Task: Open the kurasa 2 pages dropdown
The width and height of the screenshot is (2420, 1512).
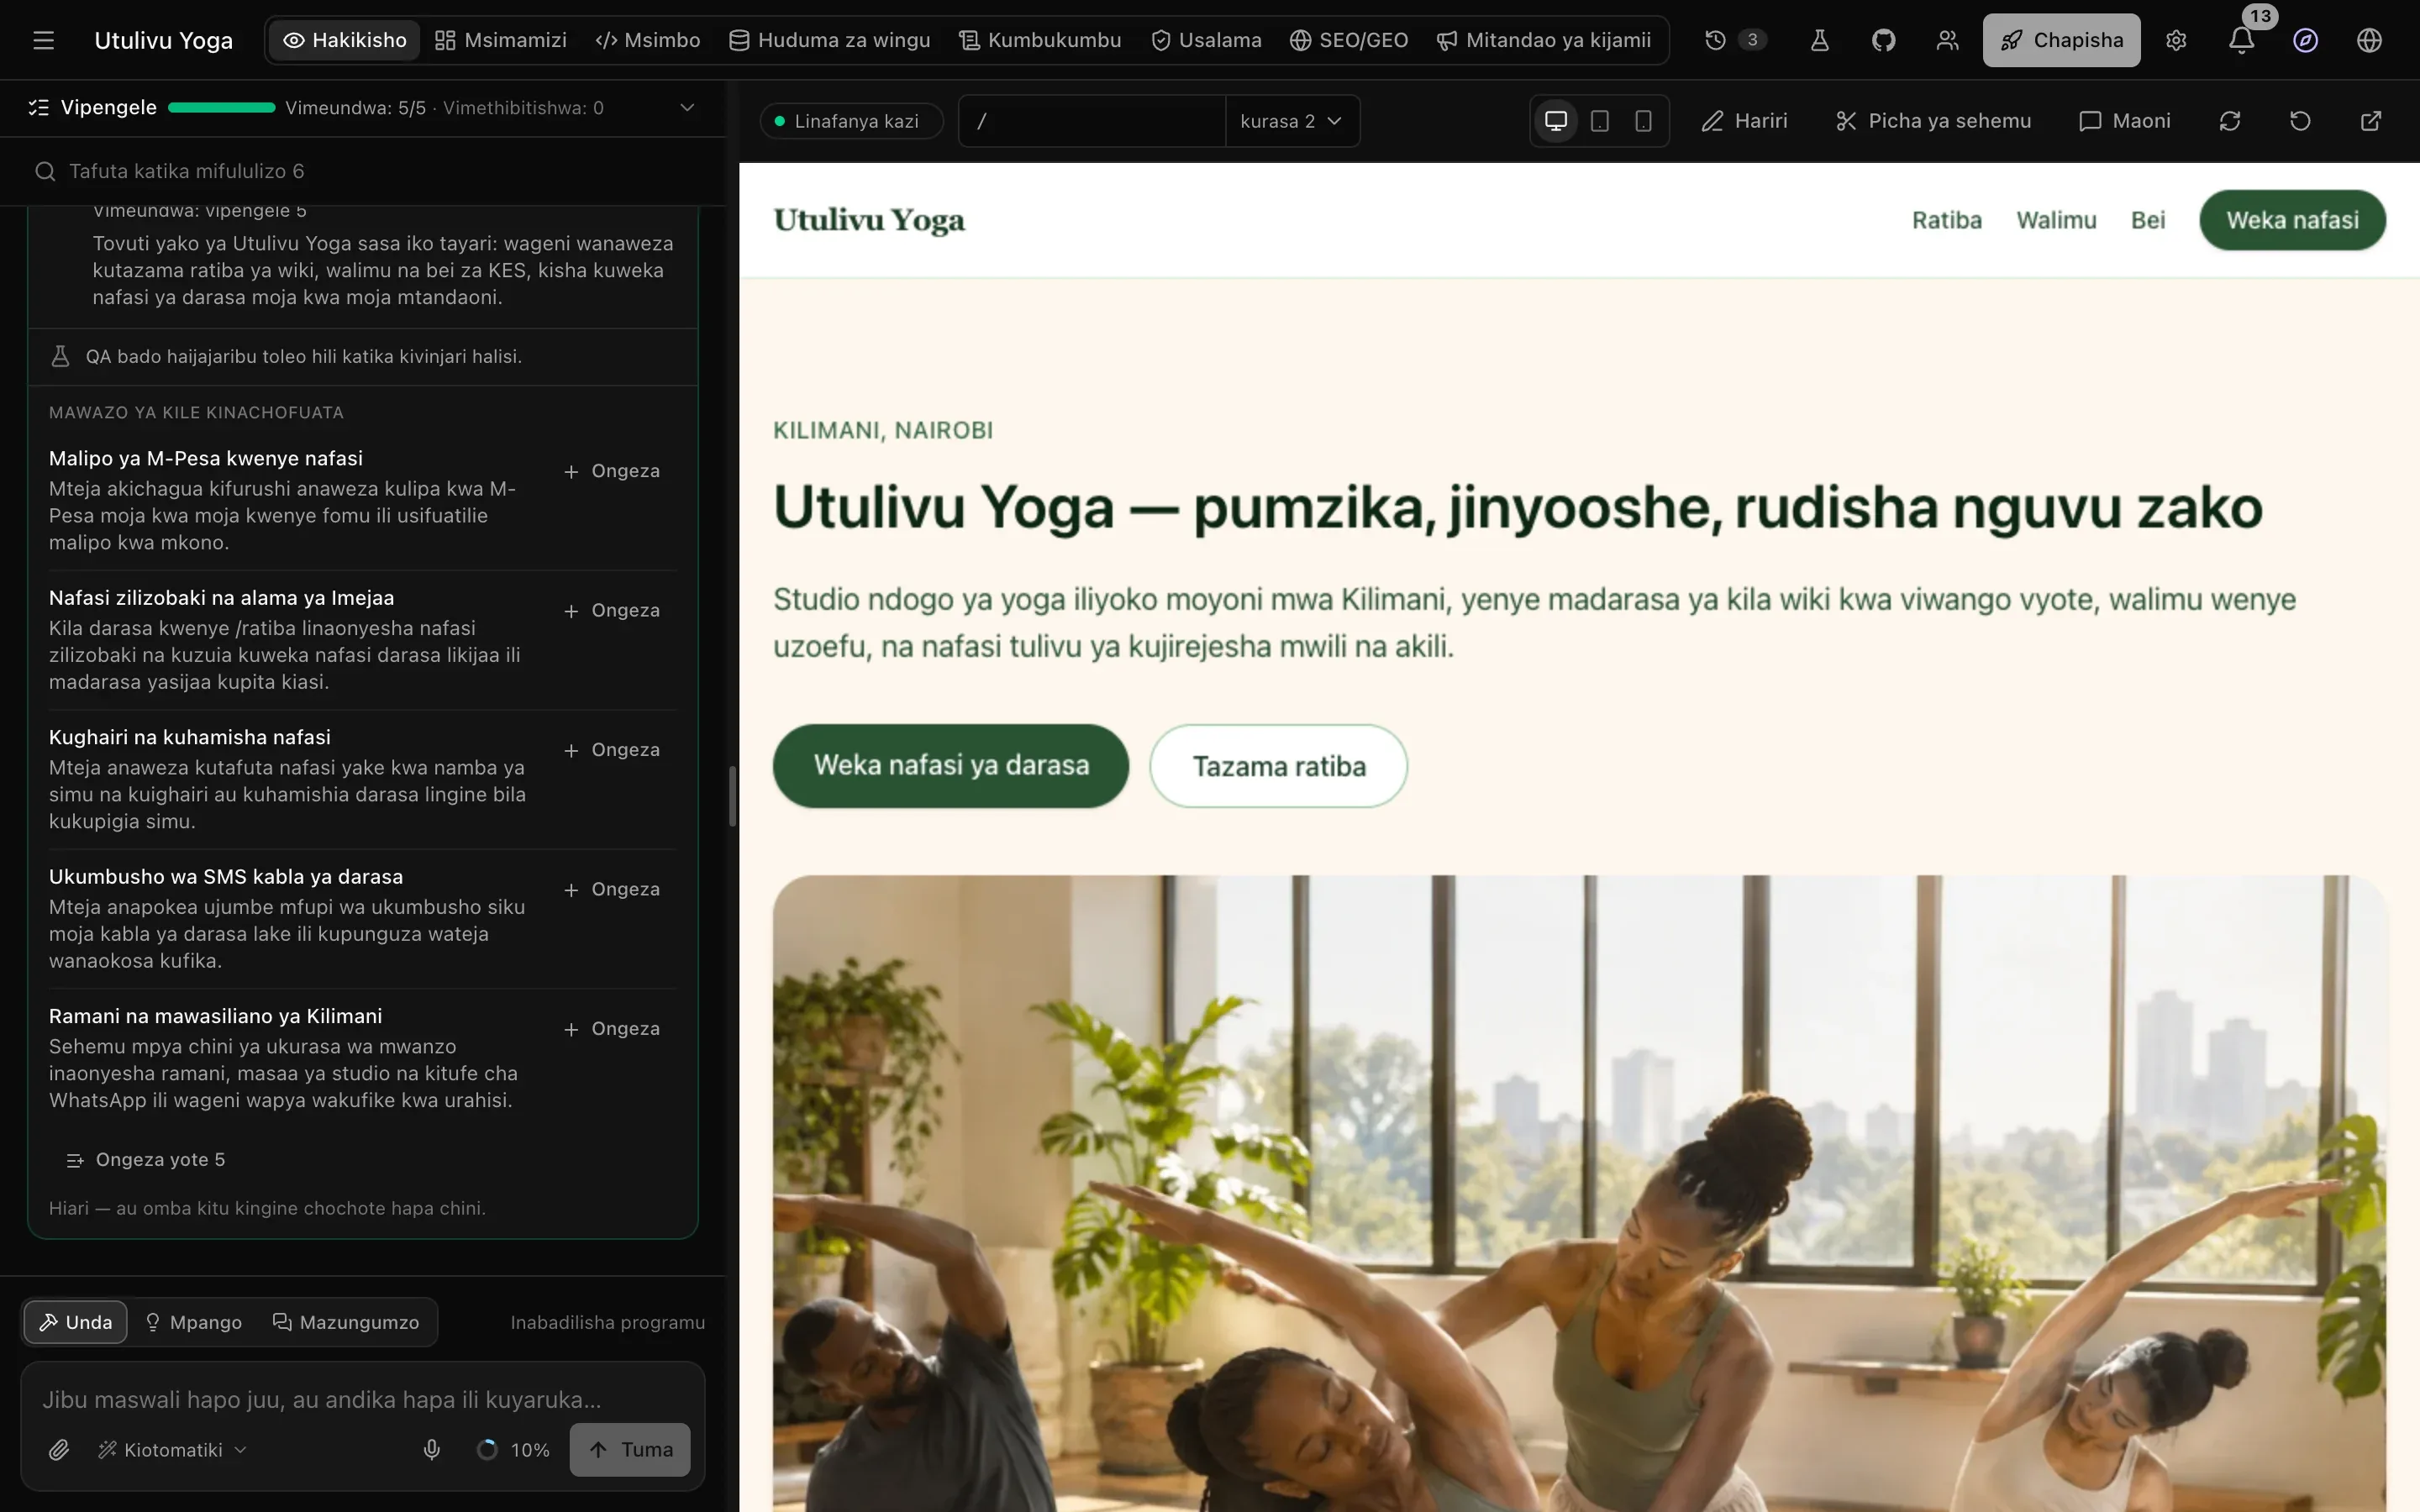Action: pos(1291,121)
